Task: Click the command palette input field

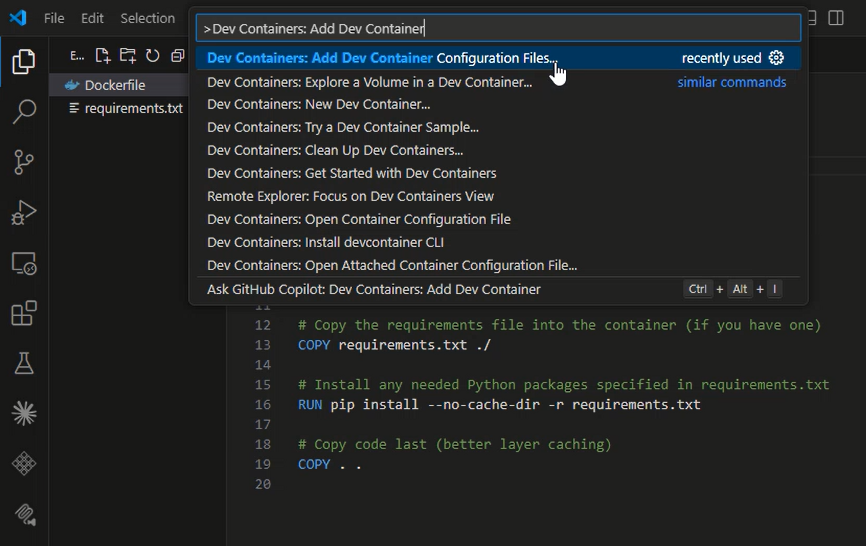Action: point(498,28)
